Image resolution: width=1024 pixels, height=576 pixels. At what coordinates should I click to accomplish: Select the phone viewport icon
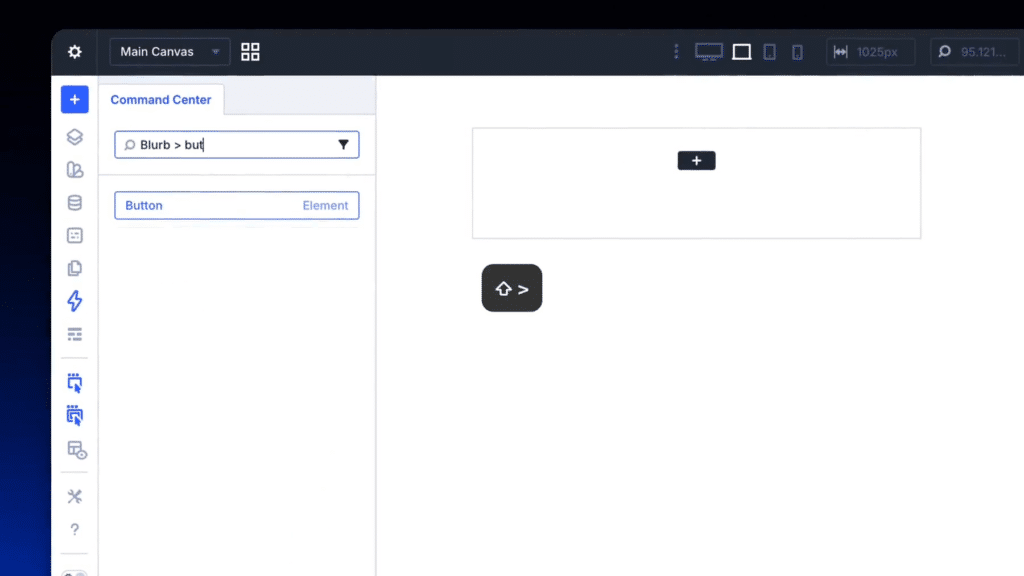point(797,52)
